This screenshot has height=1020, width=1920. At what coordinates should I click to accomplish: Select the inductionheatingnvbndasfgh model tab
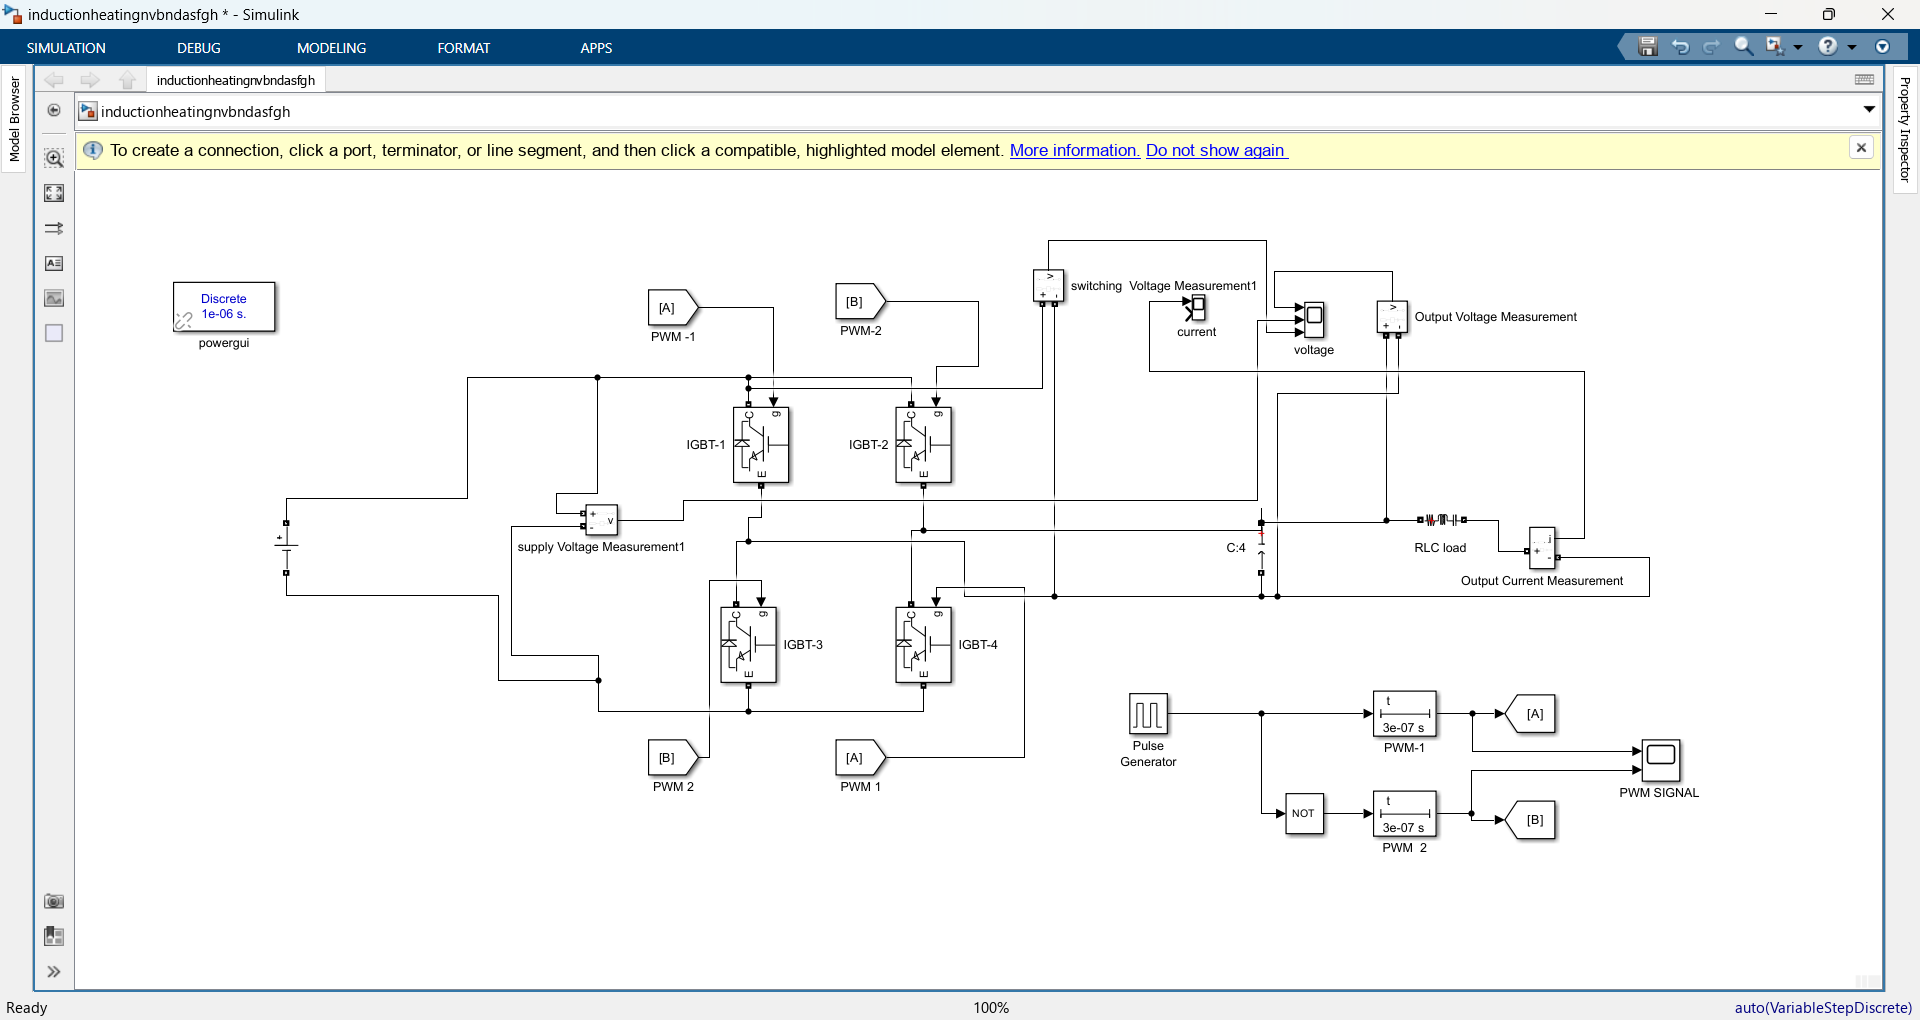pos(236,80)
